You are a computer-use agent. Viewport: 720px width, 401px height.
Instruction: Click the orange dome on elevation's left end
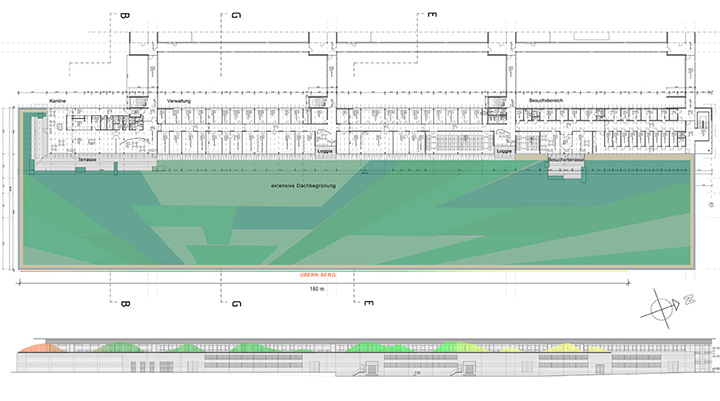[38, 347]
